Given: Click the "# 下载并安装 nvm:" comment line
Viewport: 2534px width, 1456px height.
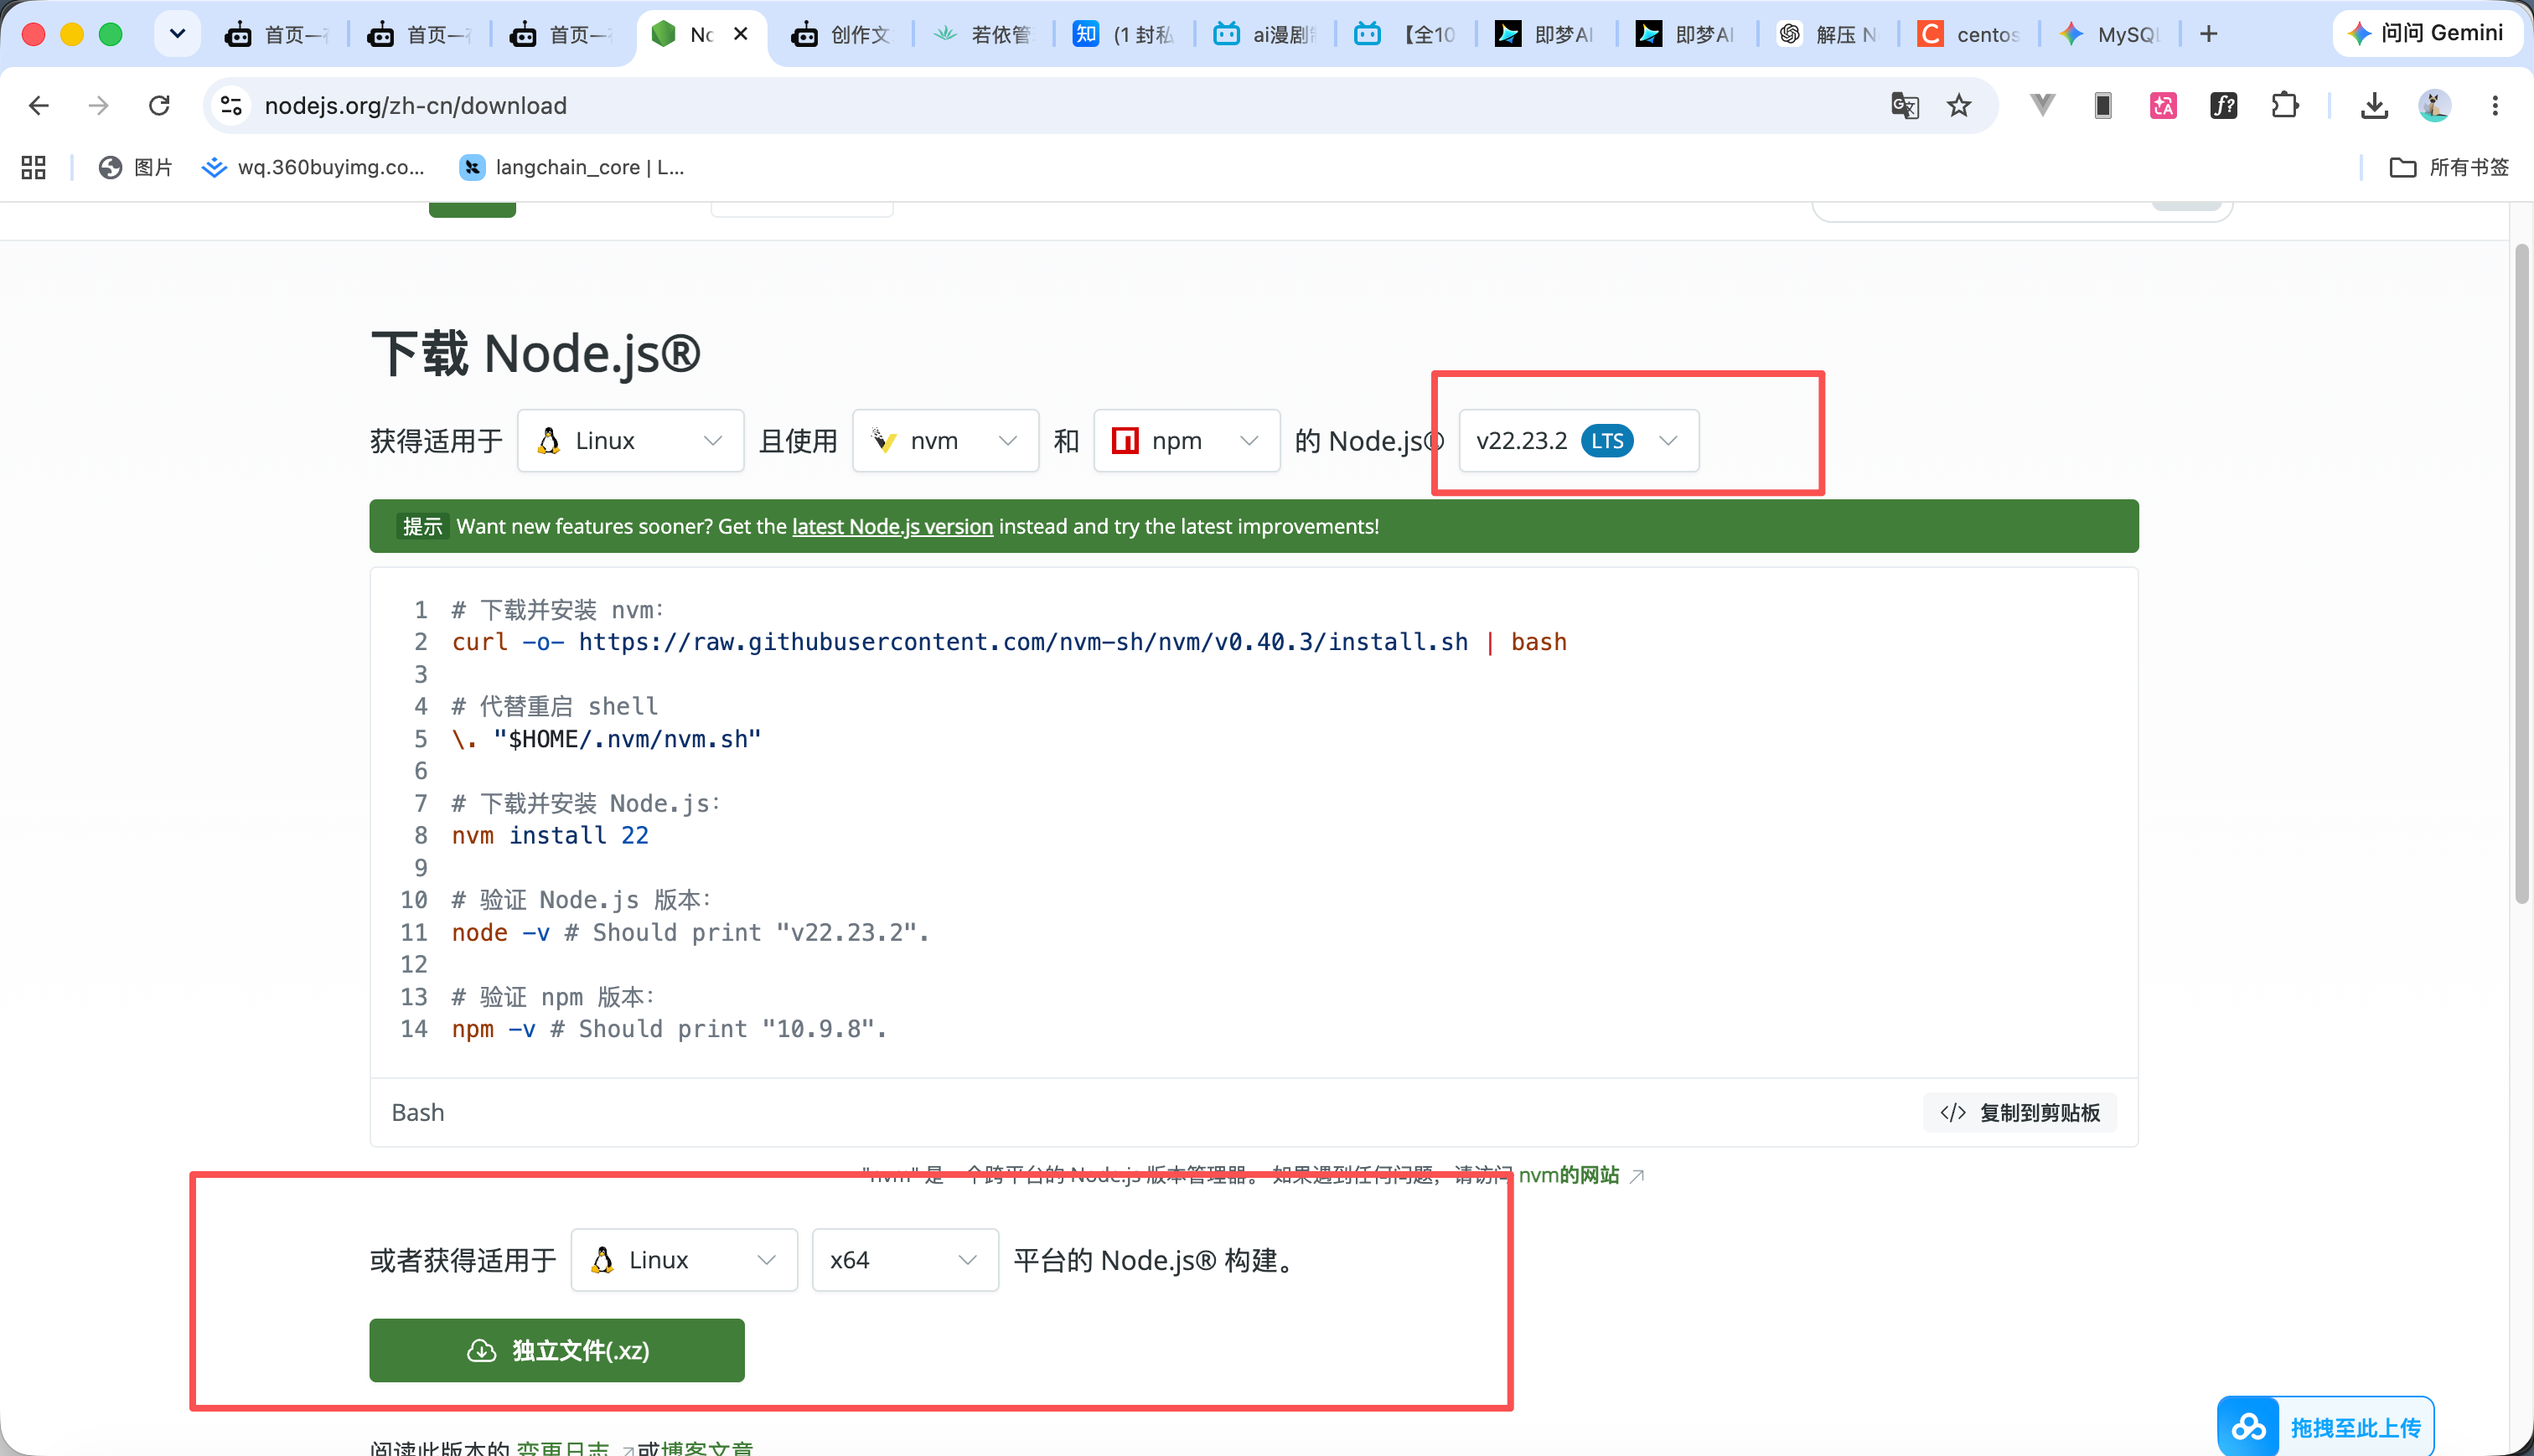Looking at the screenshot, I should pyautogui.click(x=558, y=610).
